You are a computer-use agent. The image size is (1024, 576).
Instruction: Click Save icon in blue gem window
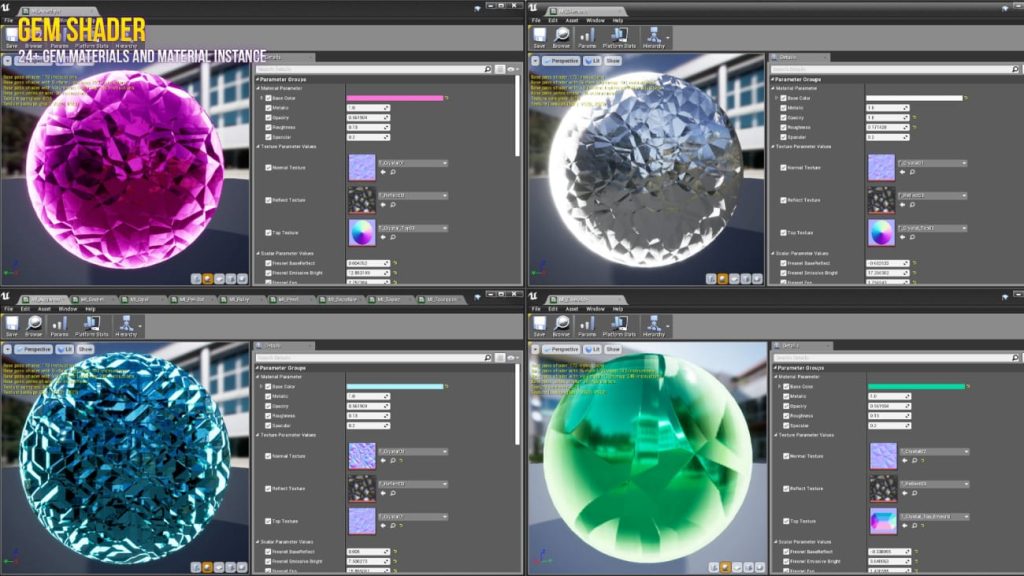tap(12, 325)
